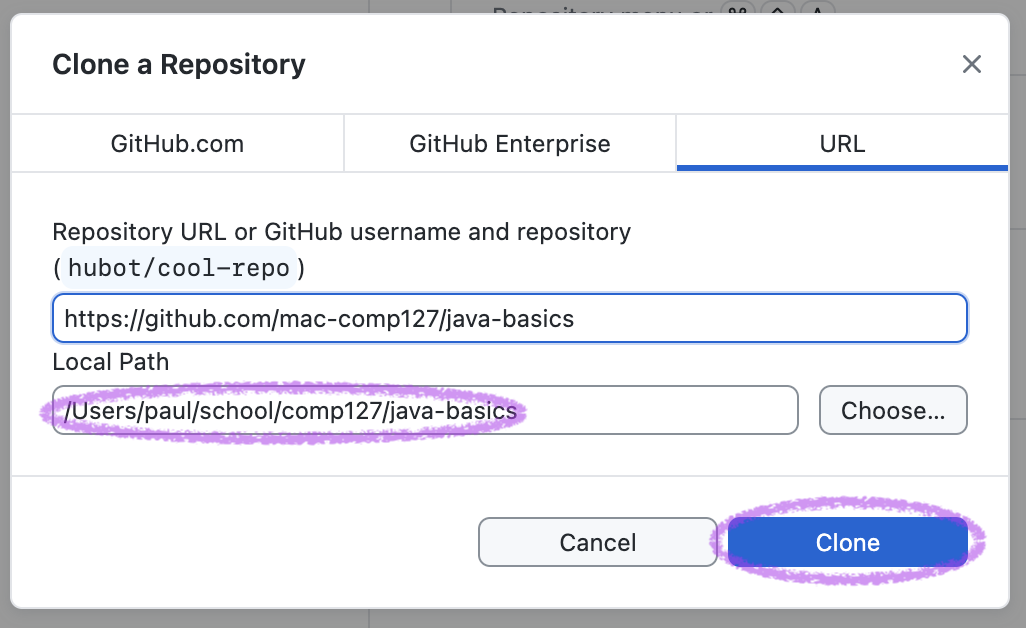Screen dimensions: 1026x628
Task: Switch to the GitHub.com tab
Action: (177, 143)
